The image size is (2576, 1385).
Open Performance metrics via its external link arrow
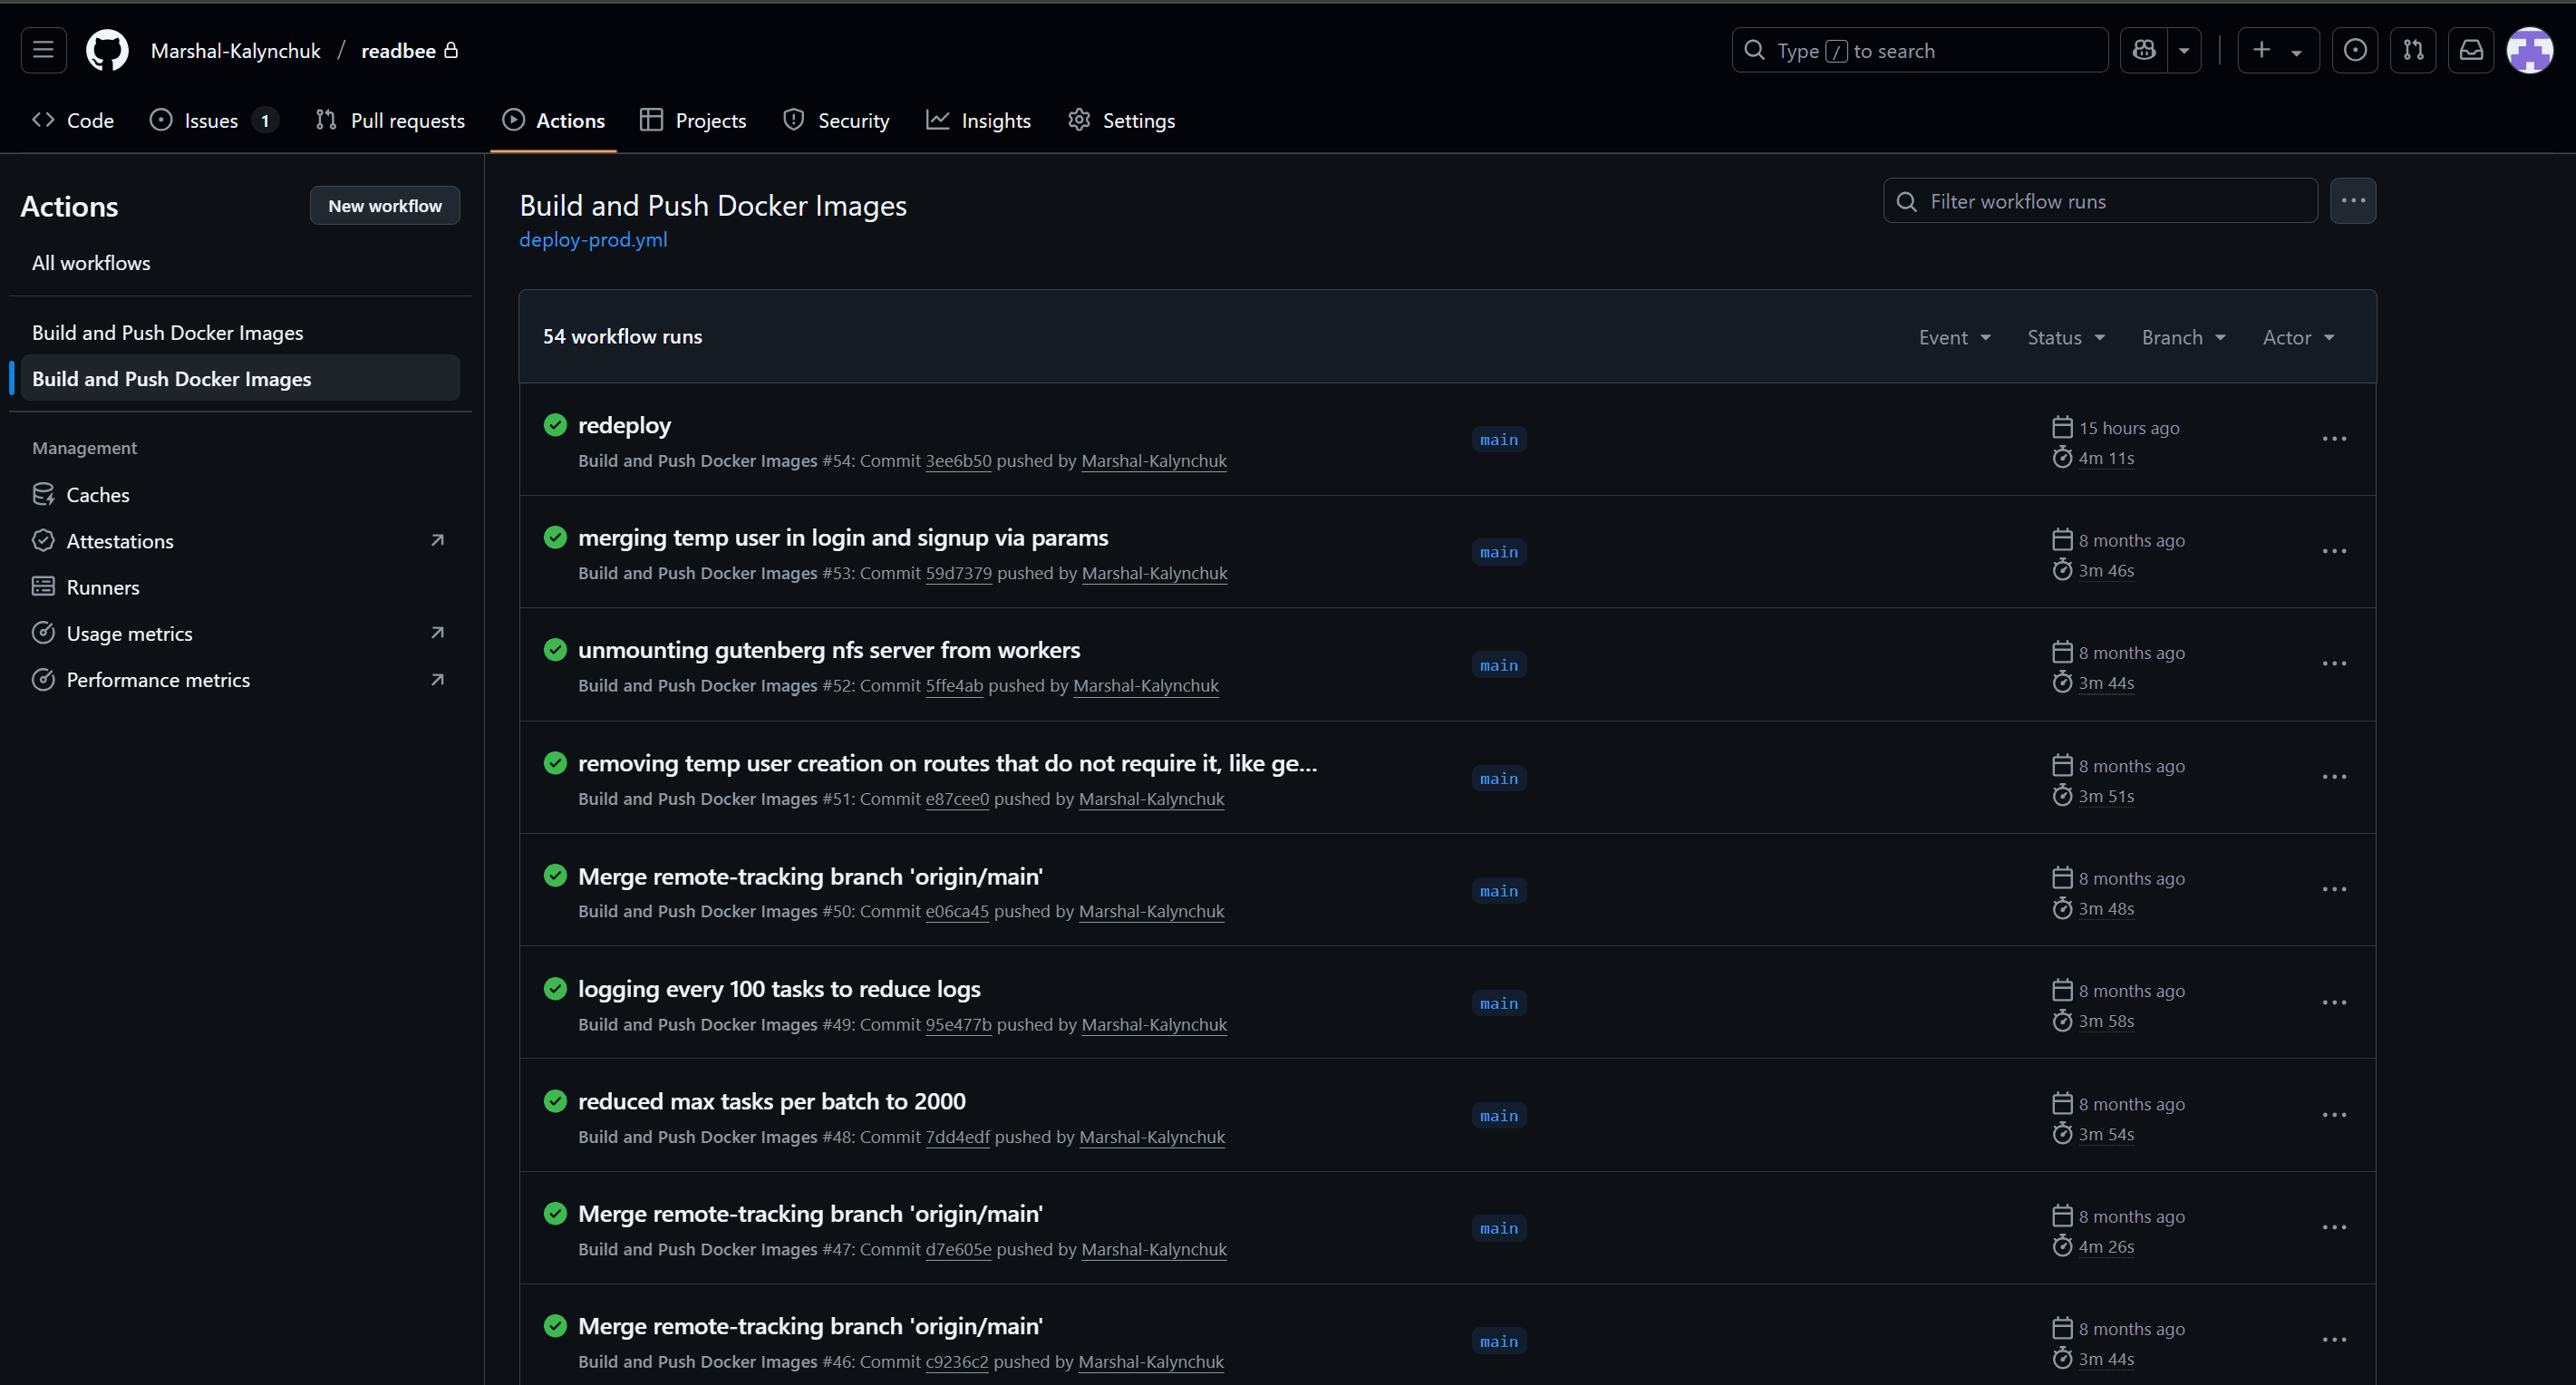tap(437, 679)
